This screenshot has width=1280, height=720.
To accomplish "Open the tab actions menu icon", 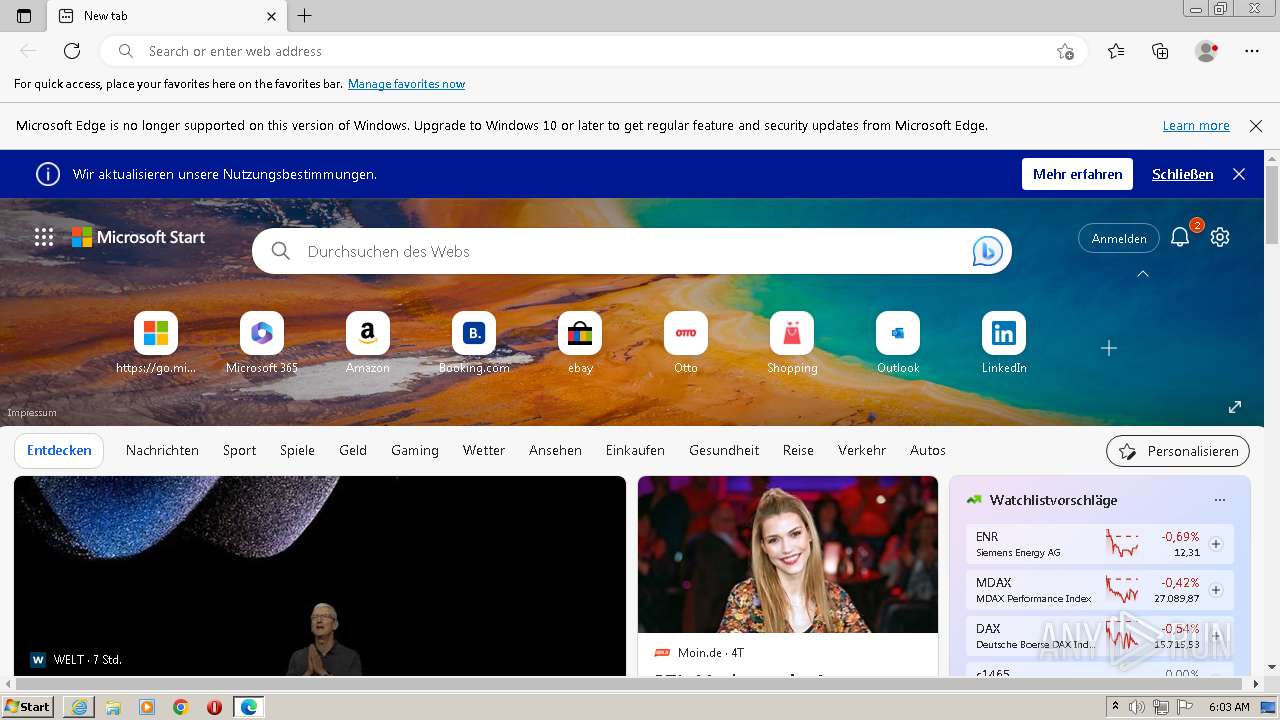I will pyautogui.click(x=24, y=16).
